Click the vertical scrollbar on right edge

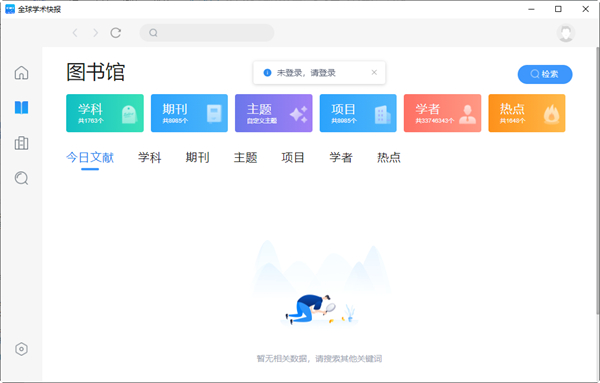597,180
